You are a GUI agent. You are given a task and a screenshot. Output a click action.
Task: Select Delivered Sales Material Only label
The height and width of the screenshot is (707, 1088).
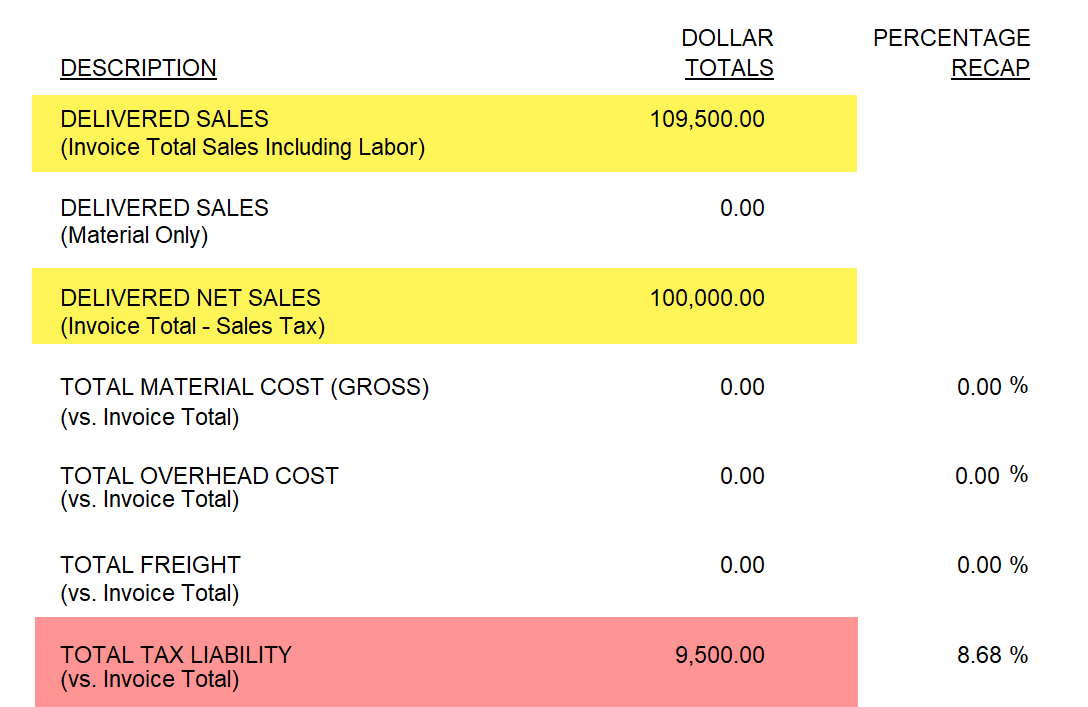point(164,221)
